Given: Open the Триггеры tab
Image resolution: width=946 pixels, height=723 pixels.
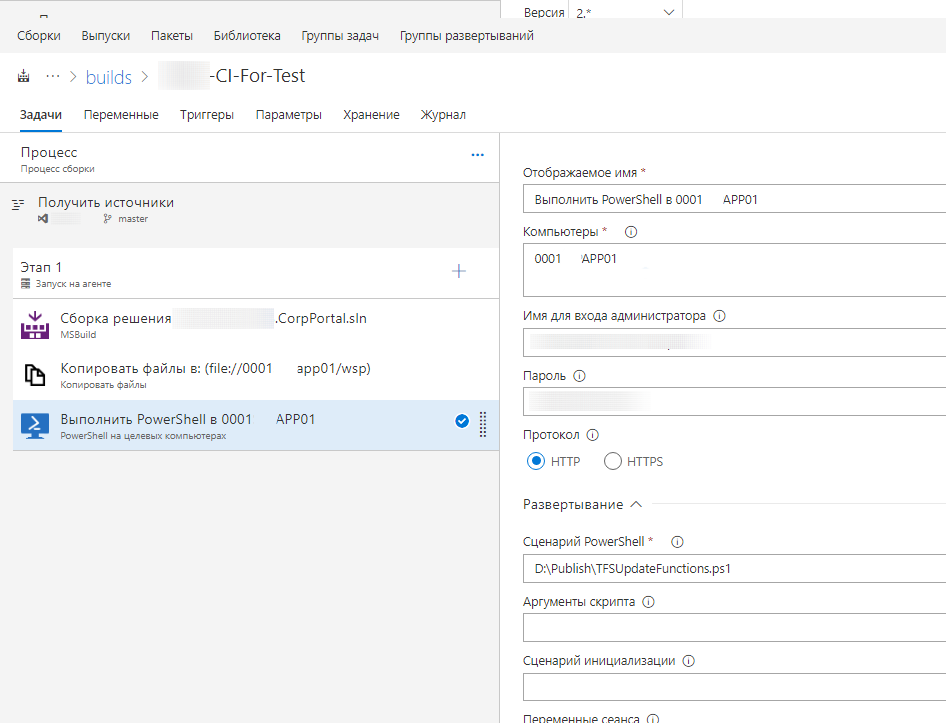Looking at the screenshot, I should [x=207, y=115].
